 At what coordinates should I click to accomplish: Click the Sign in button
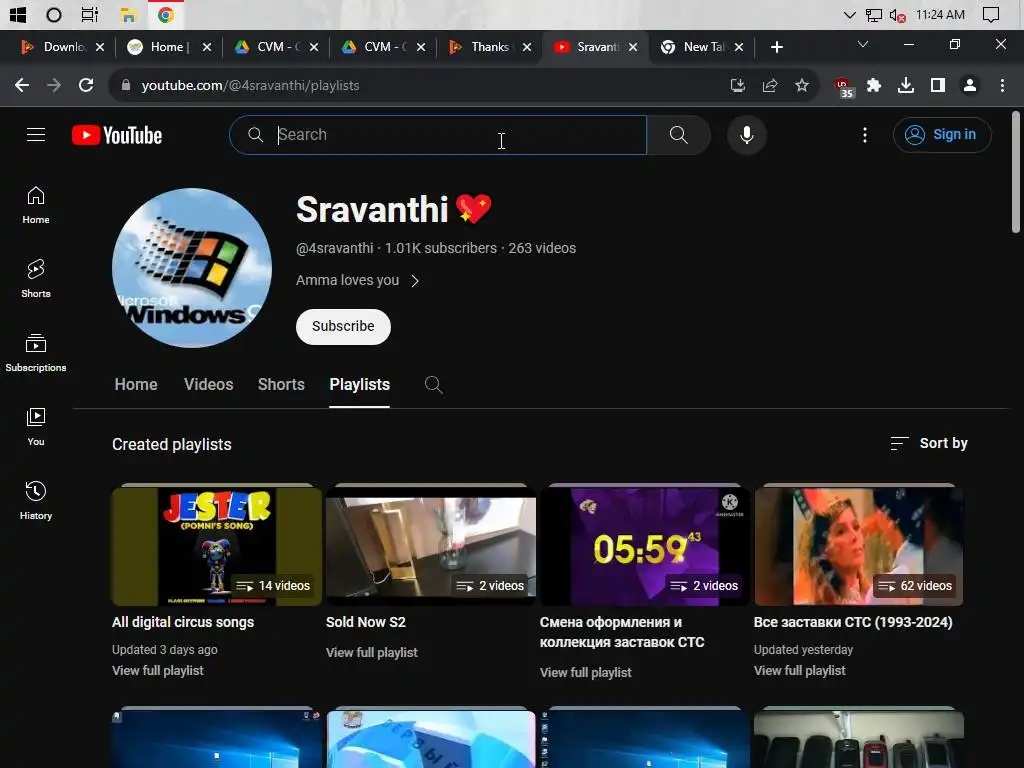942,135
